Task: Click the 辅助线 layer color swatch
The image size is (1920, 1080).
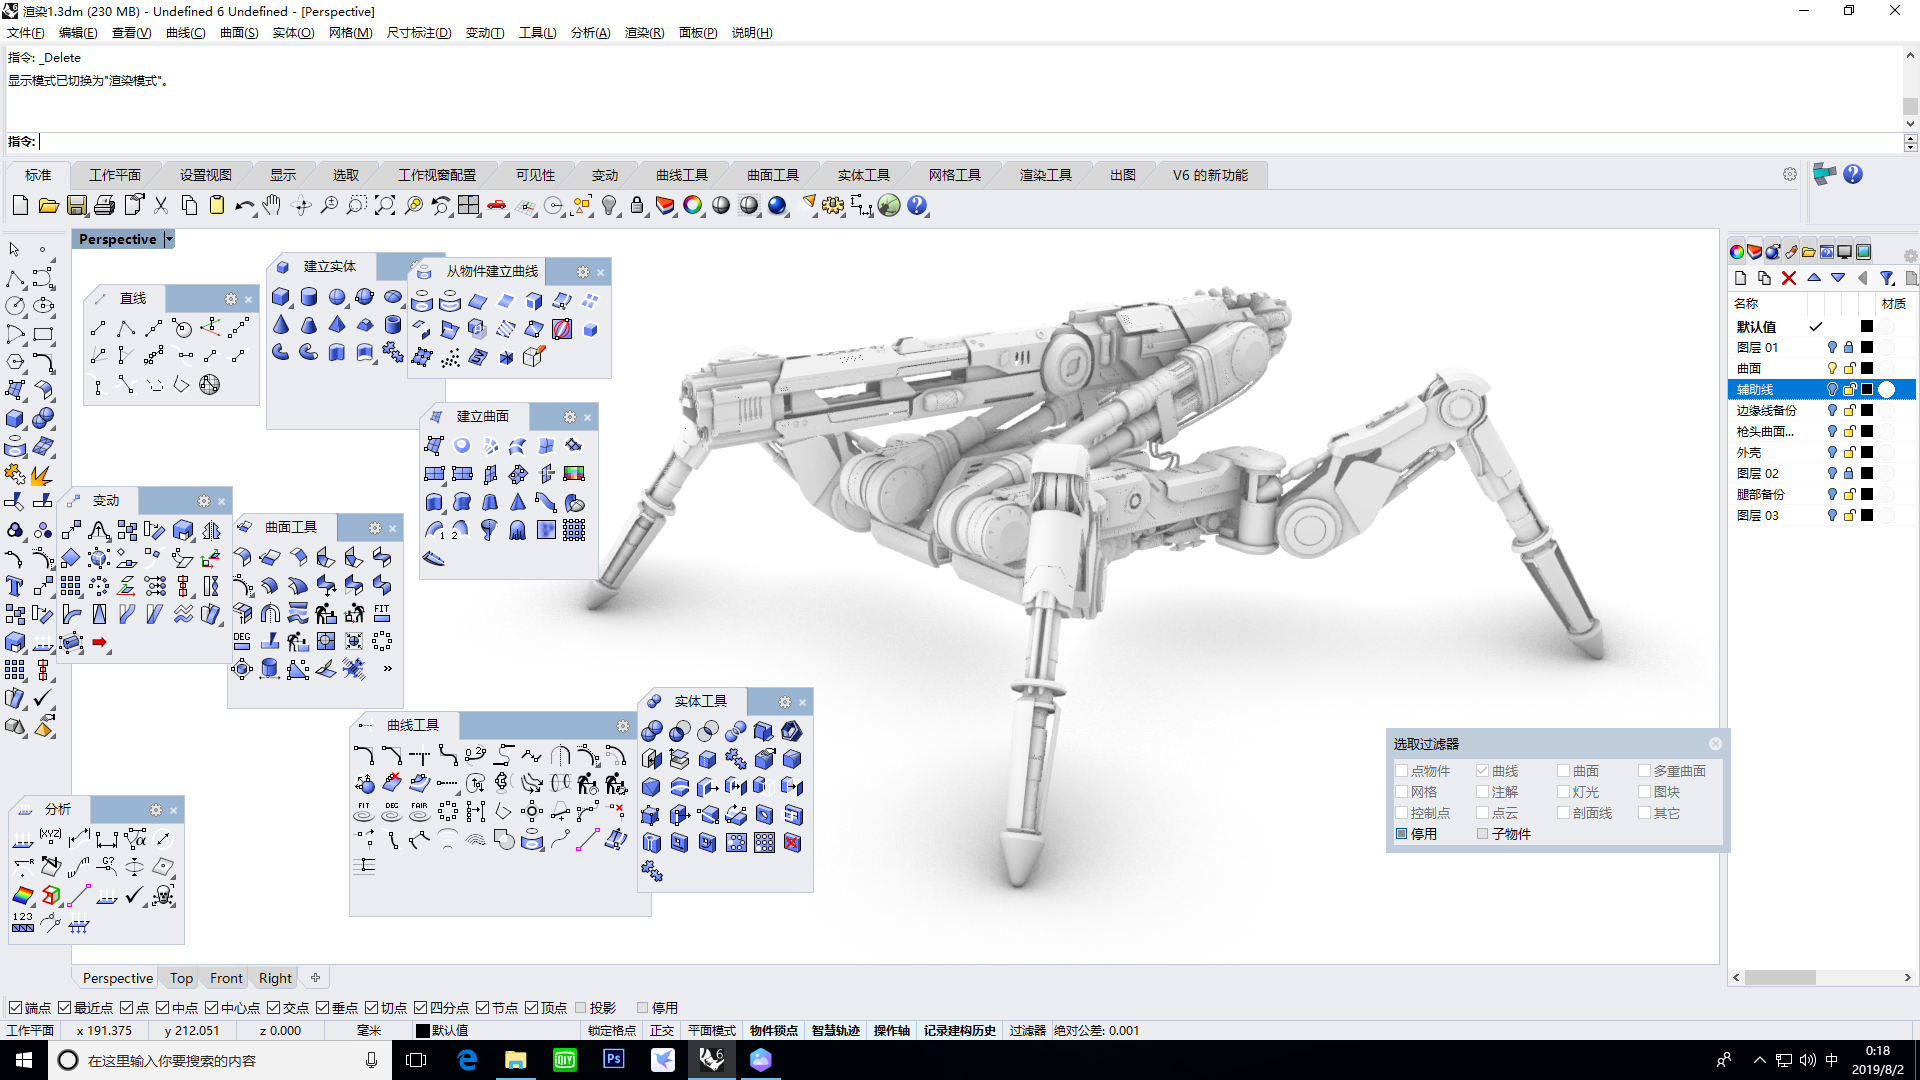Action: pos(1866,389)
